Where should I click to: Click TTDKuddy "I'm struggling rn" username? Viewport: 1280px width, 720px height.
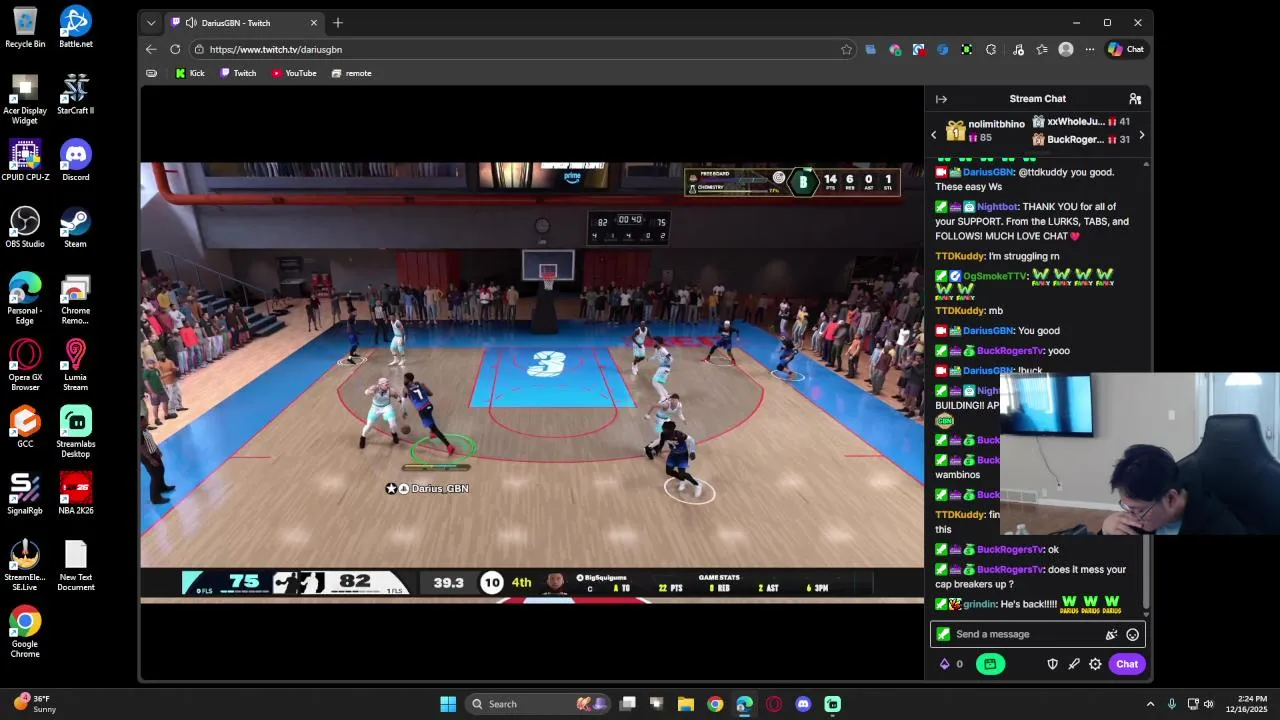coord(959,256)
